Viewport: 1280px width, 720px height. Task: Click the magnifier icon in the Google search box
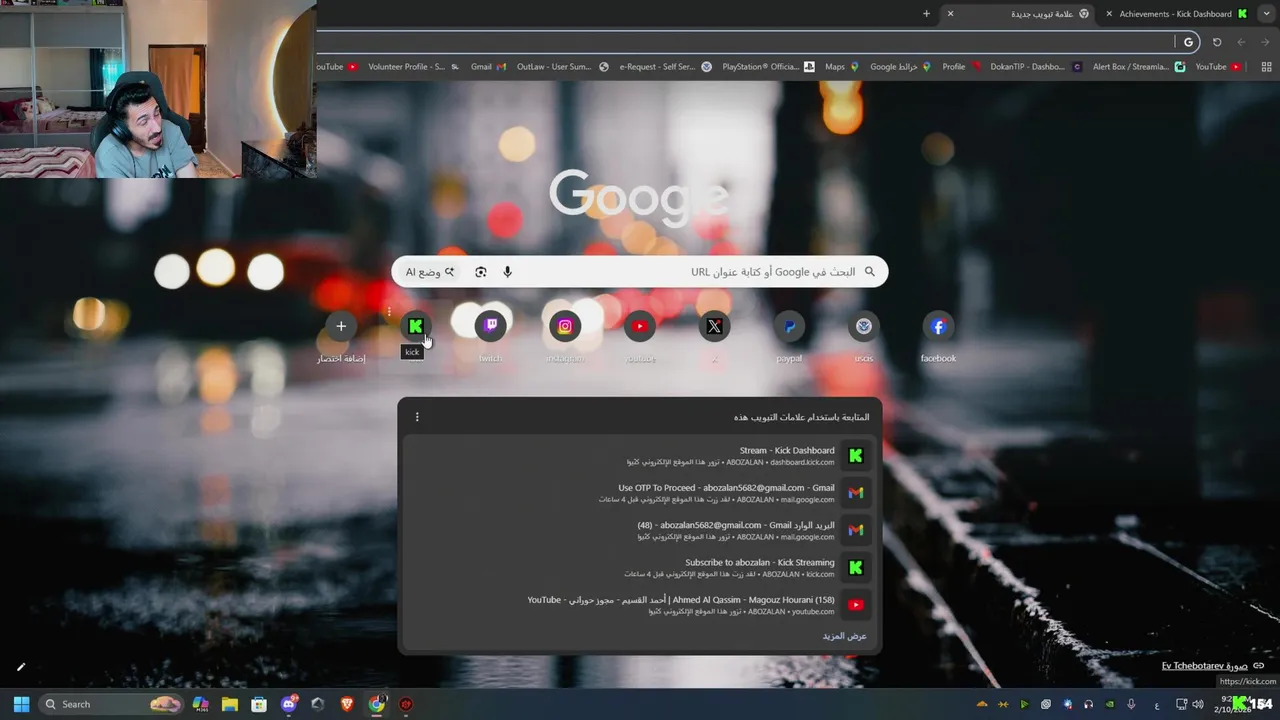[x=869, y=272]
